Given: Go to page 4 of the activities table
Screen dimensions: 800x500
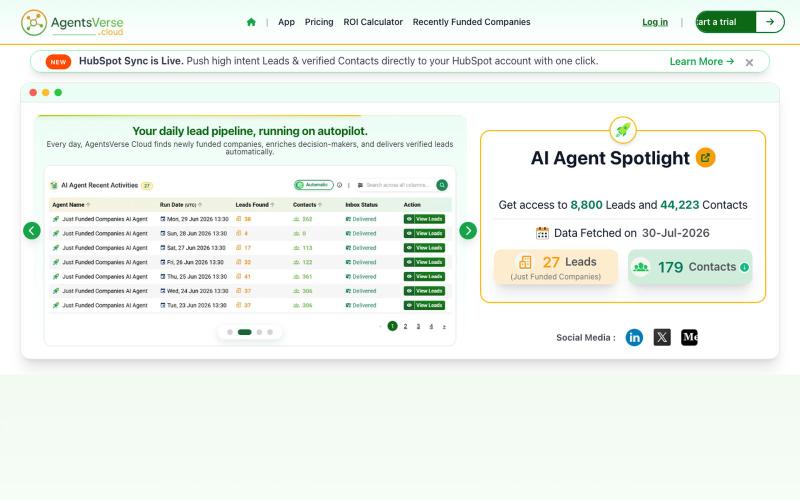Looking at the screenshot, I should (x=432, y=327).
